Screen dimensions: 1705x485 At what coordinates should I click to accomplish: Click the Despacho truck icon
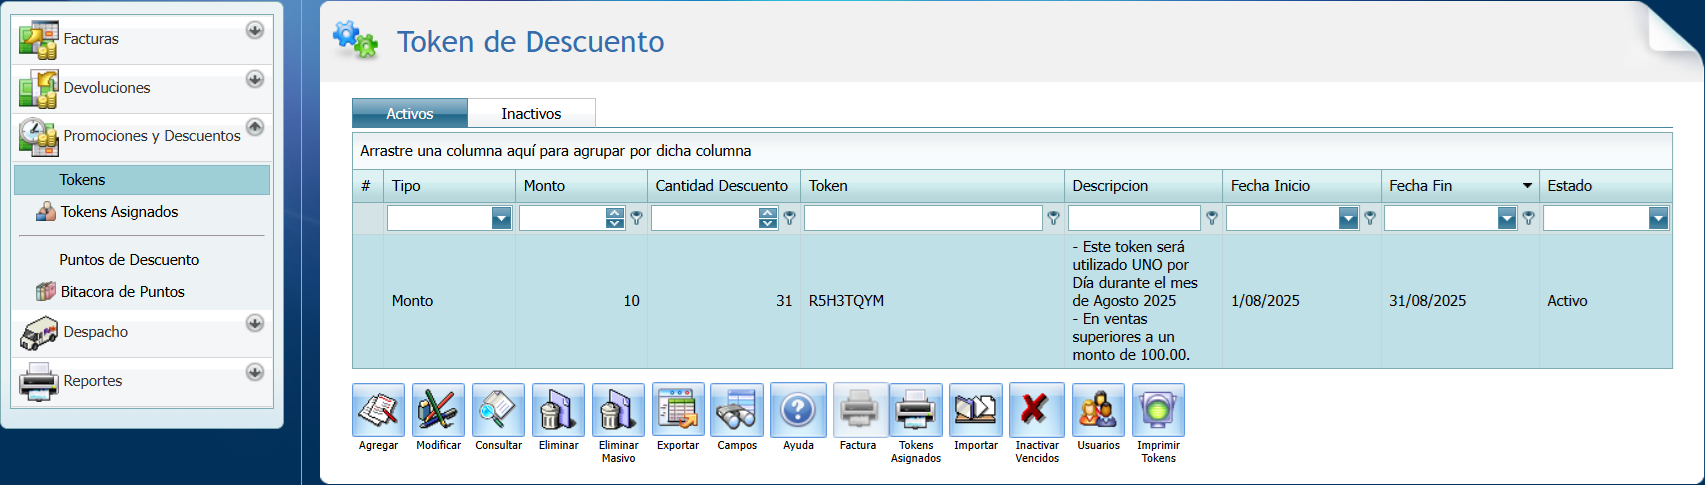coord(38,332)
